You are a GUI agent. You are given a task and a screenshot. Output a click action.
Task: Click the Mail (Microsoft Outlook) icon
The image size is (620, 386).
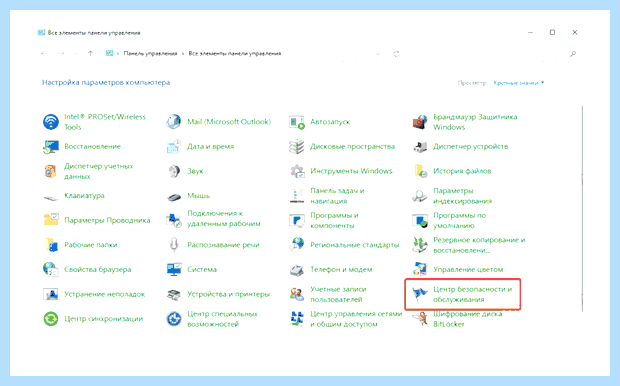tap(174, 122)
